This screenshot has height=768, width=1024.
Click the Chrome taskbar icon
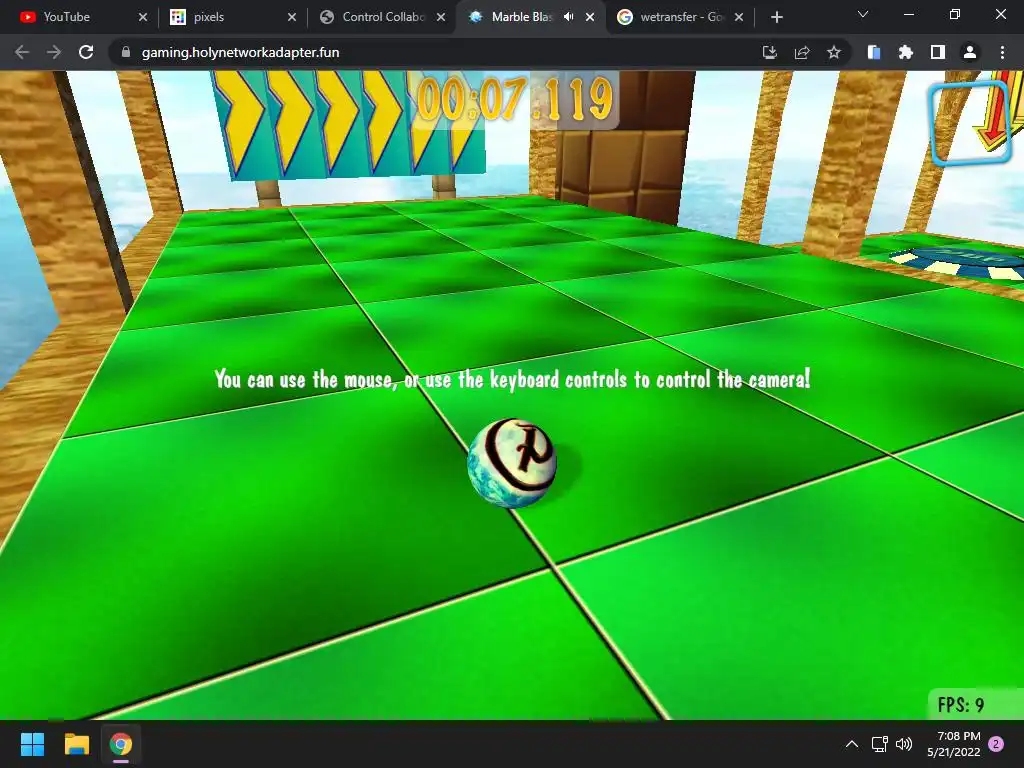point(121,744)
